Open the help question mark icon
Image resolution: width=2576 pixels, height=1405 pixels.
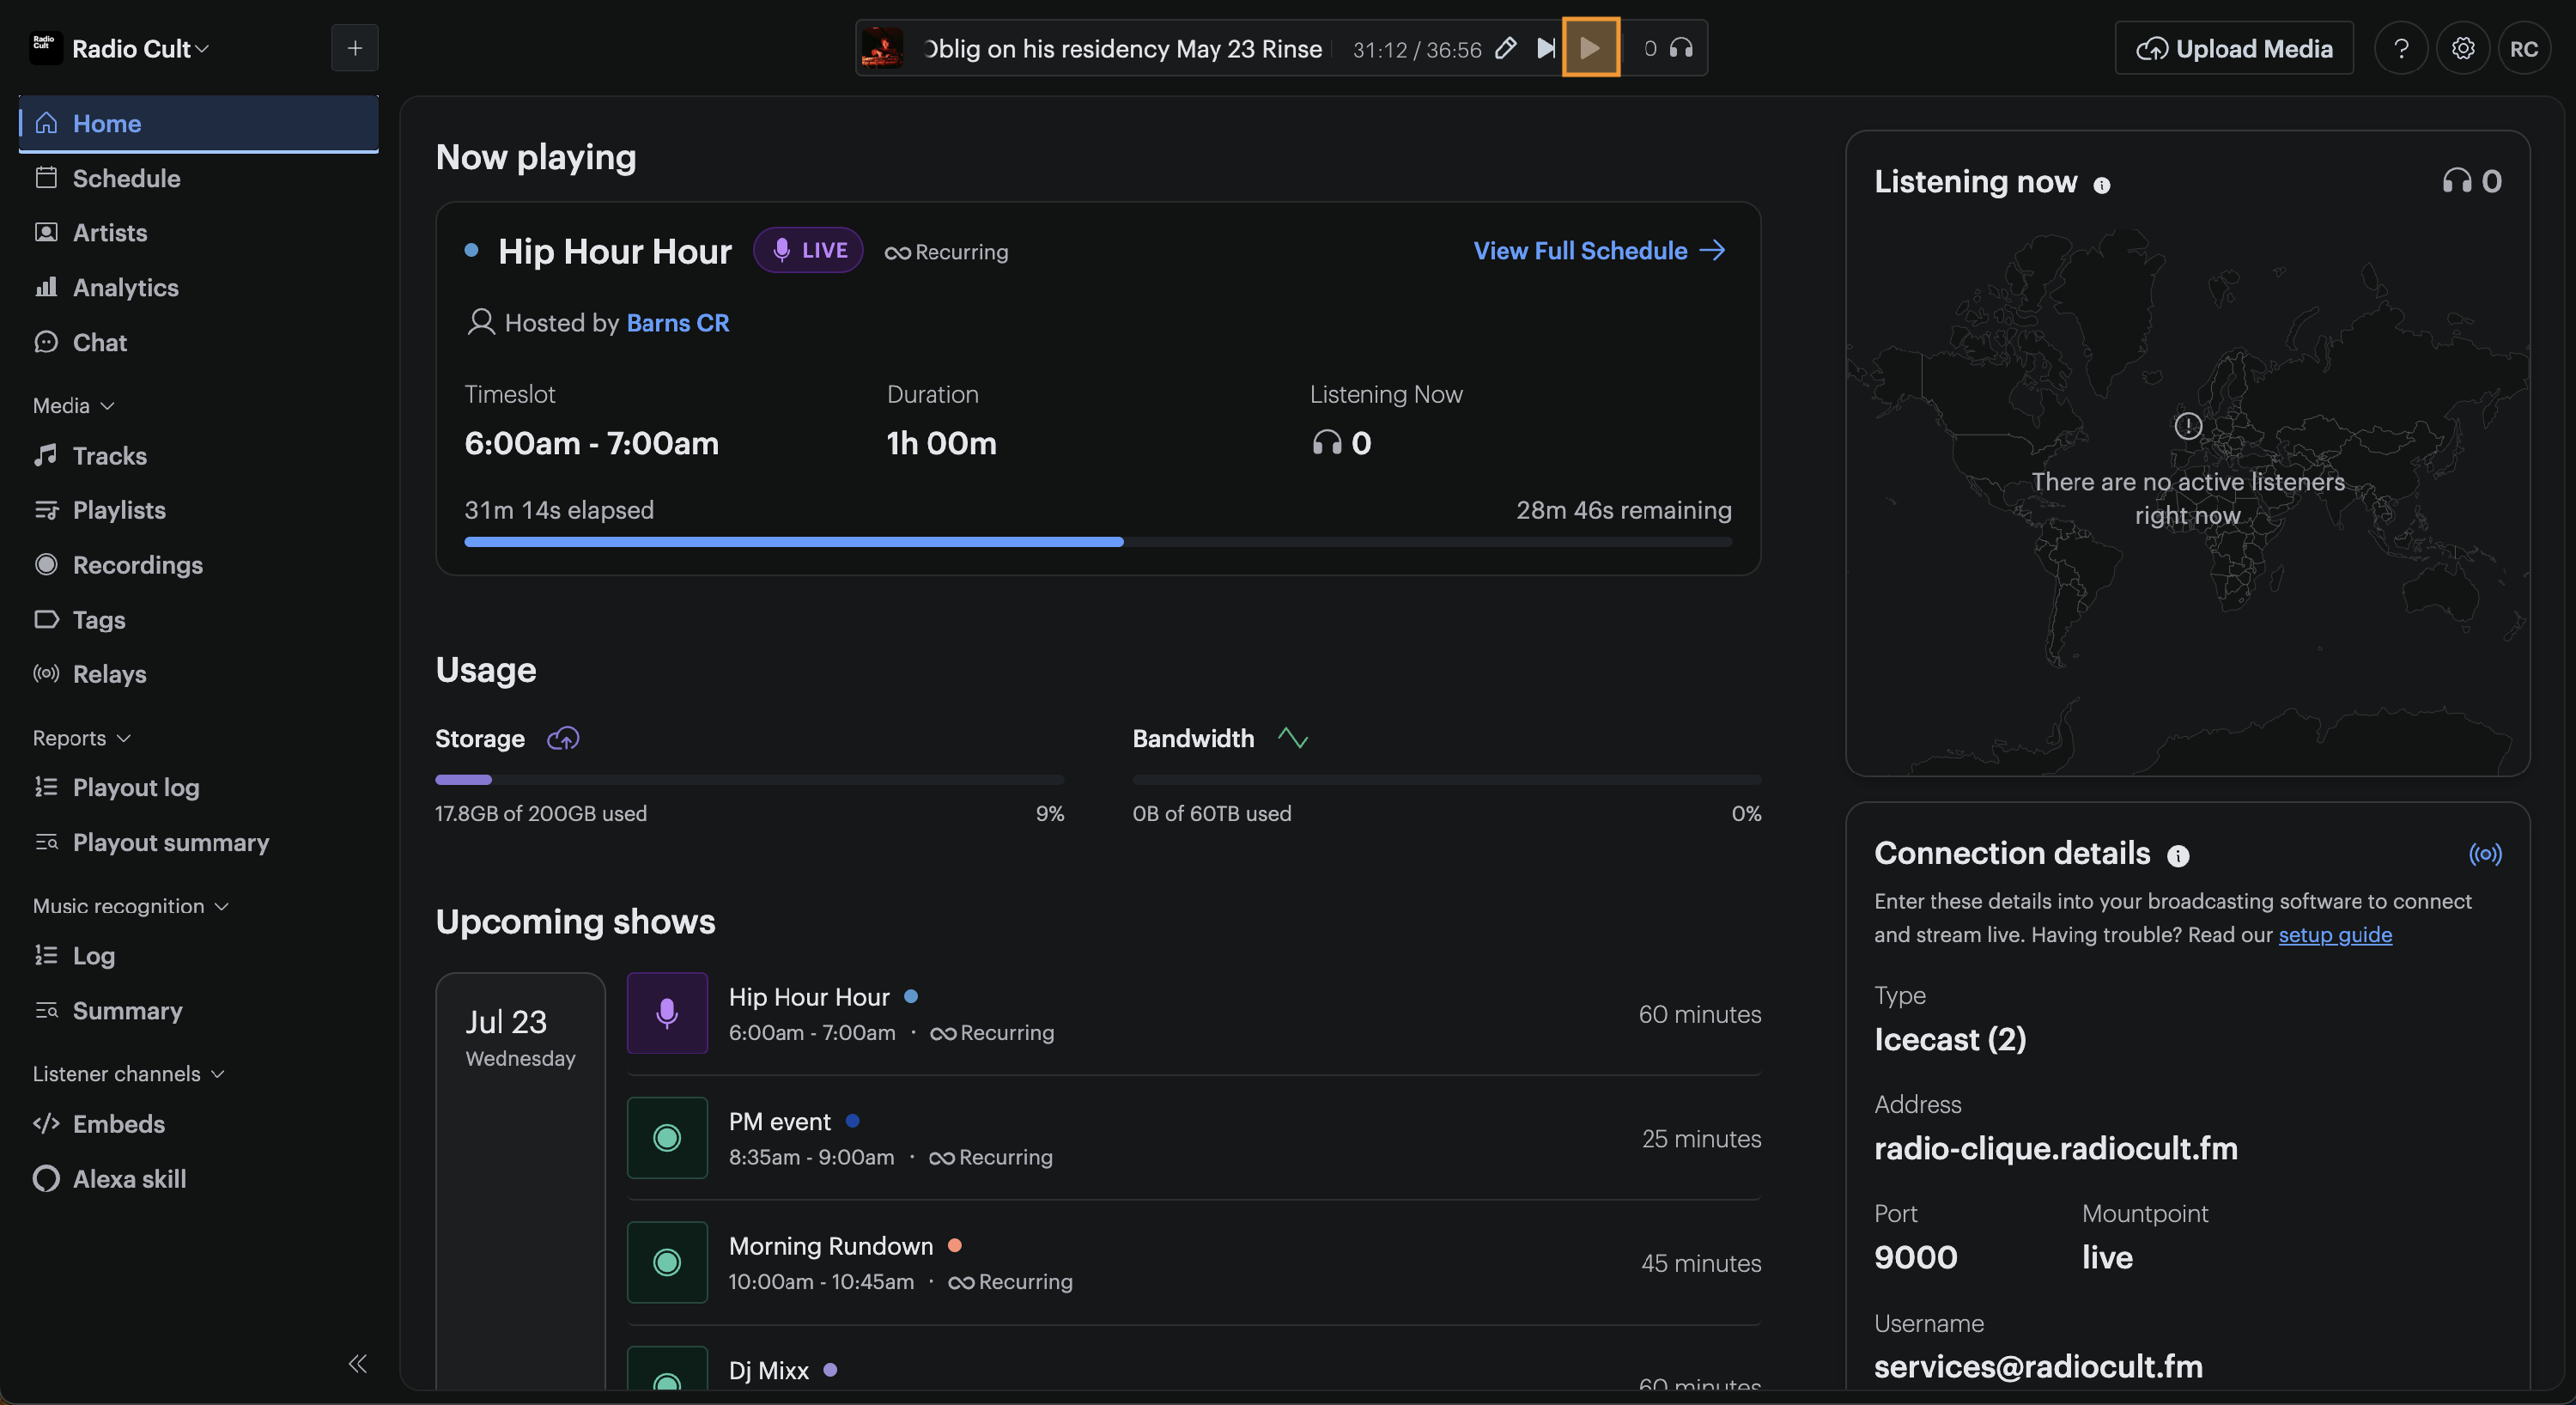[x=2401, y=48]
